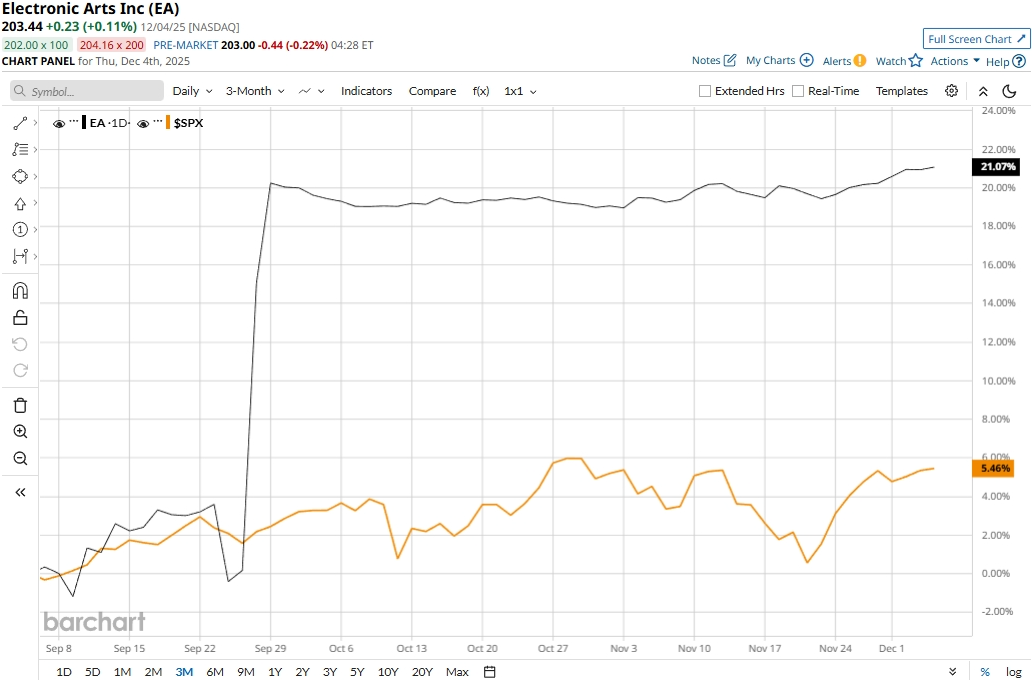Activate the magnet snap tool
1032x680 pixels.
[20, 291]
